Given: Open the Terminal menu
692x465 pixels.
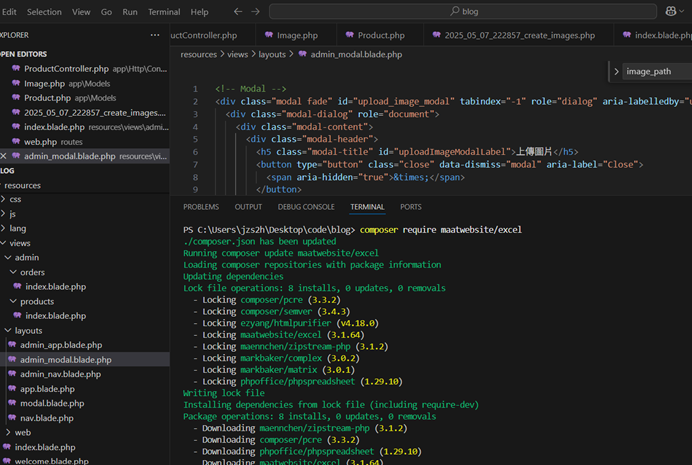Looking at the screenshot, I should coord(164,12).
